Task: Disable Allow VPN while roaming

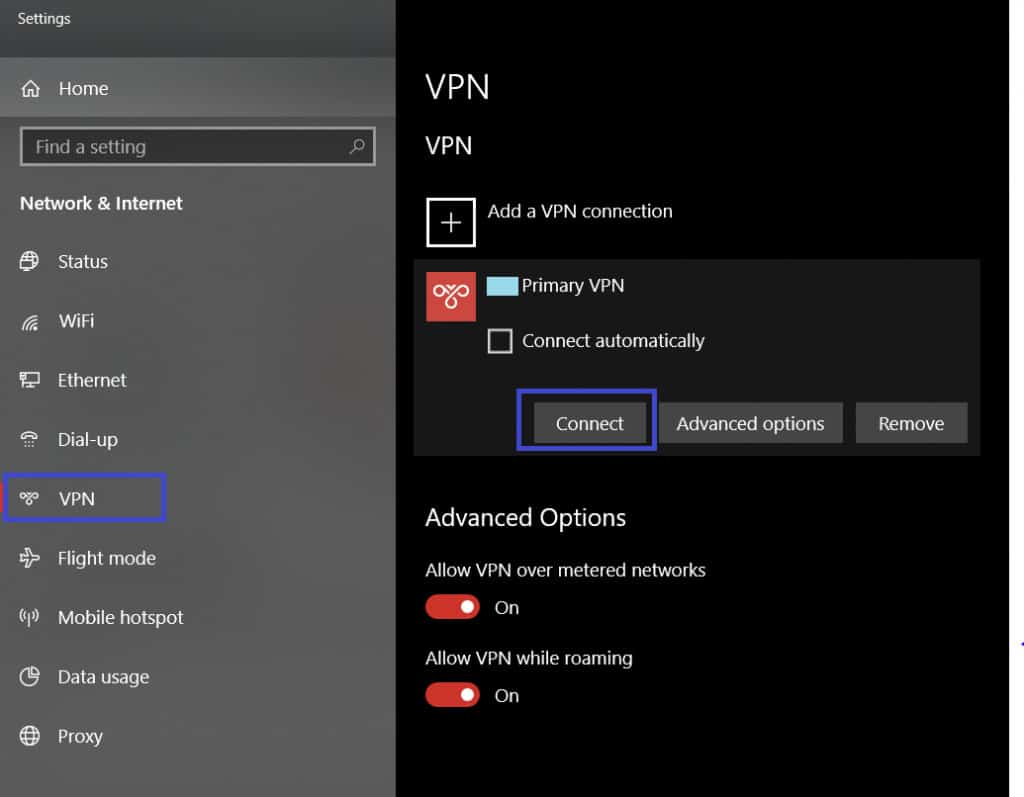Action: pos(452,694)
